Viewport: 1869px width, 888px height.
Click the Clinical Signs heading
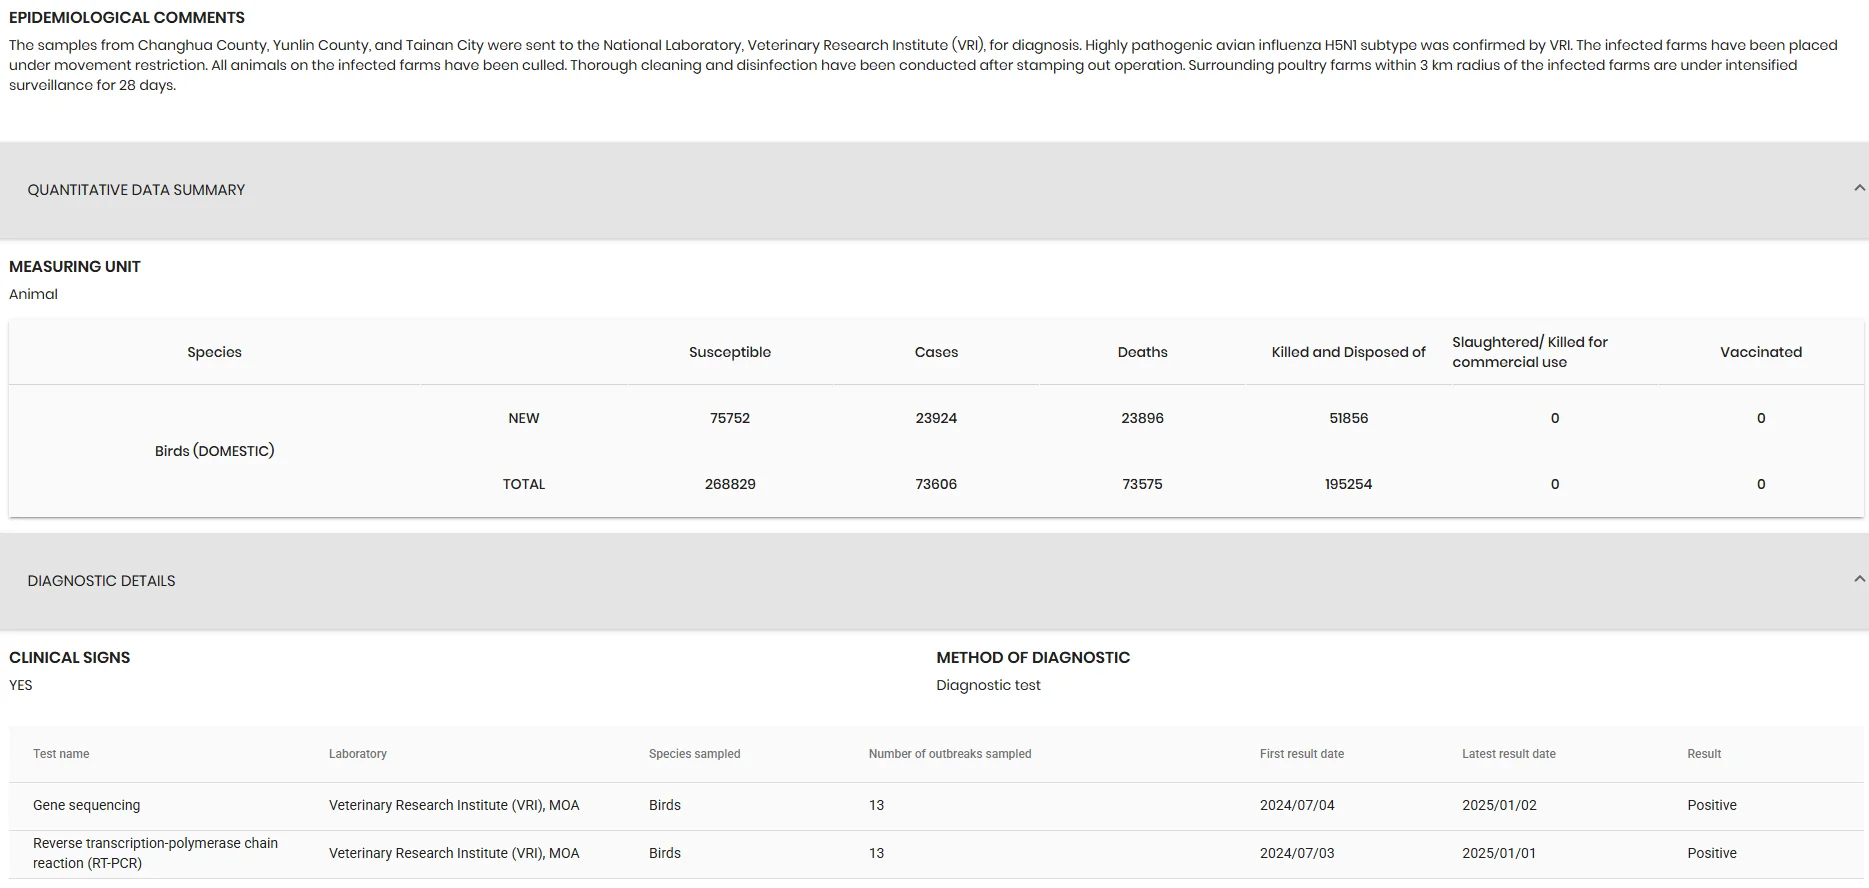click(x=70, y=658)
